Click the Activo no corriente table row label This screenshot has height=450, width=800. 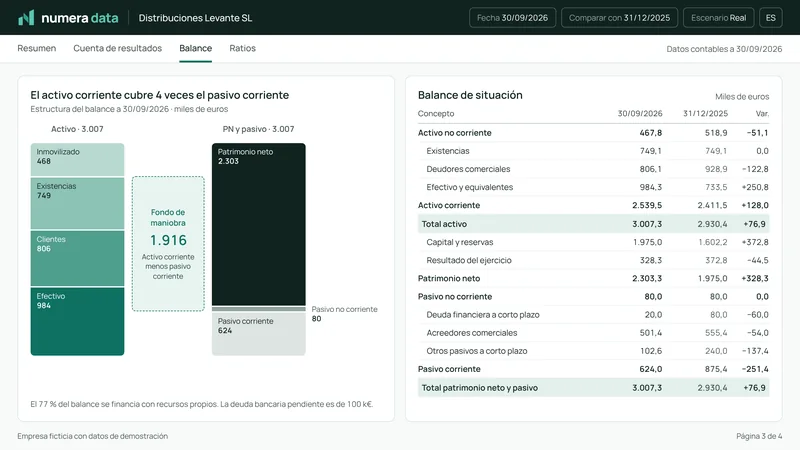(455, 133)
